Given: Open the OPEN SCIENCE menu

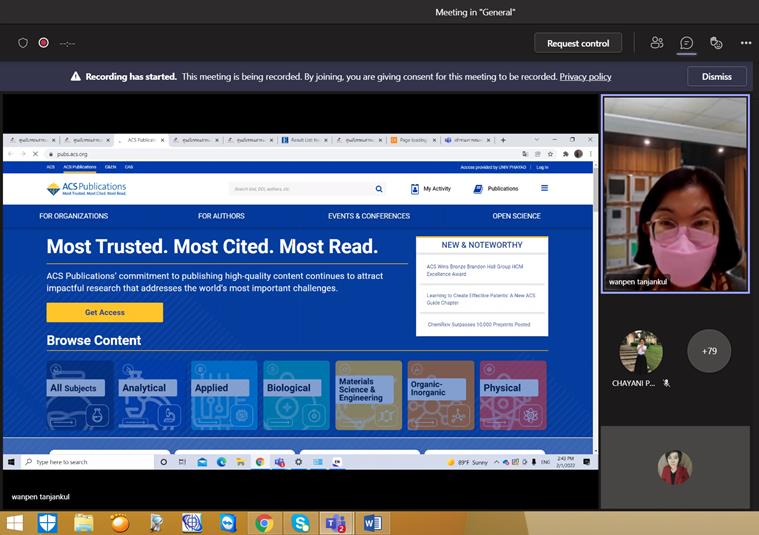Looking at the screenshot, I should click(516, 216).
